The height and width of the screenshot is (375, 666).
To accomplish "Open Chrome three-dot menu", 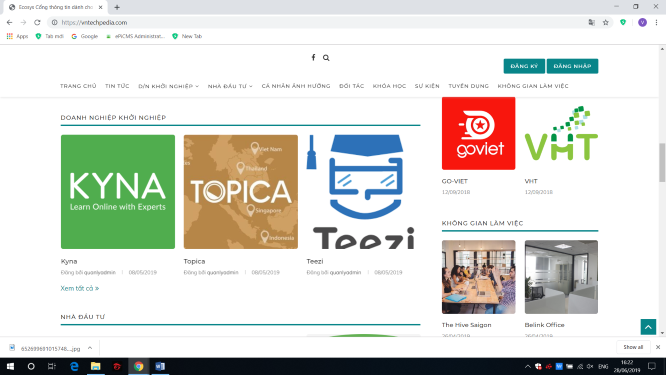I will click(657, 23).
